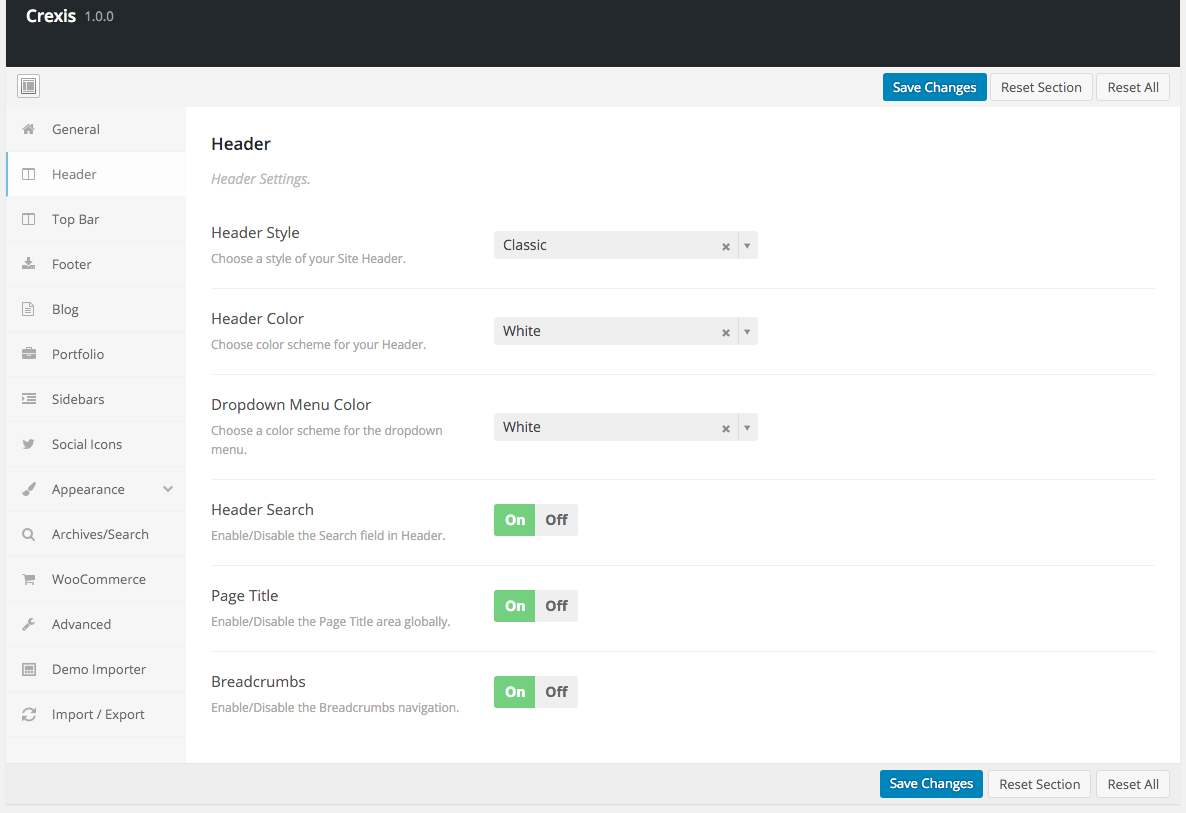Click the General home icon

click(29, 129)
